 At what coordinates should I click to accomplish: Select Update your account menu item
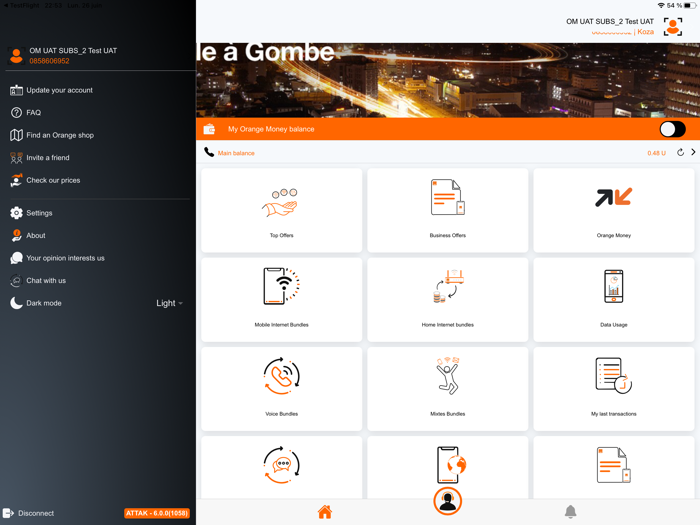[x=59, y=90]
